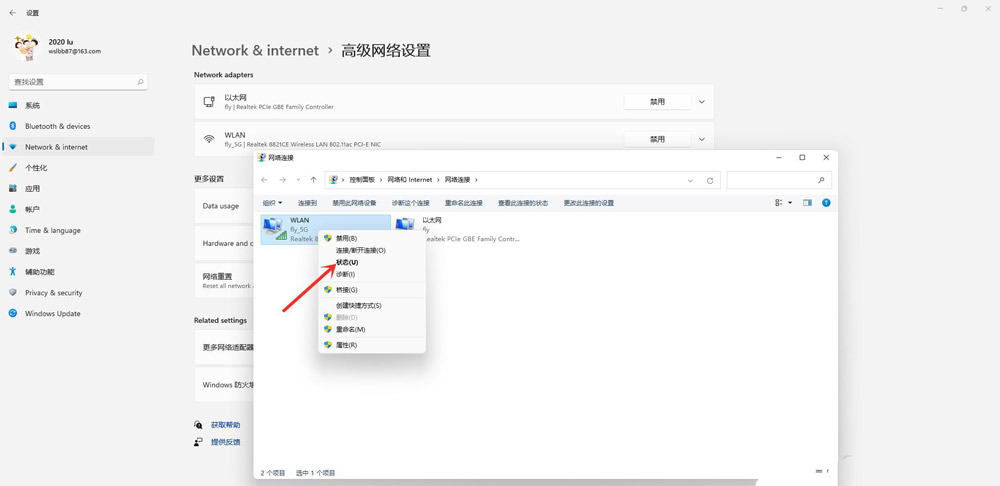This screenshot has width=1000, height=486.
Task: Choose 重命名(M) from context menu
Action: pos(372,329)
